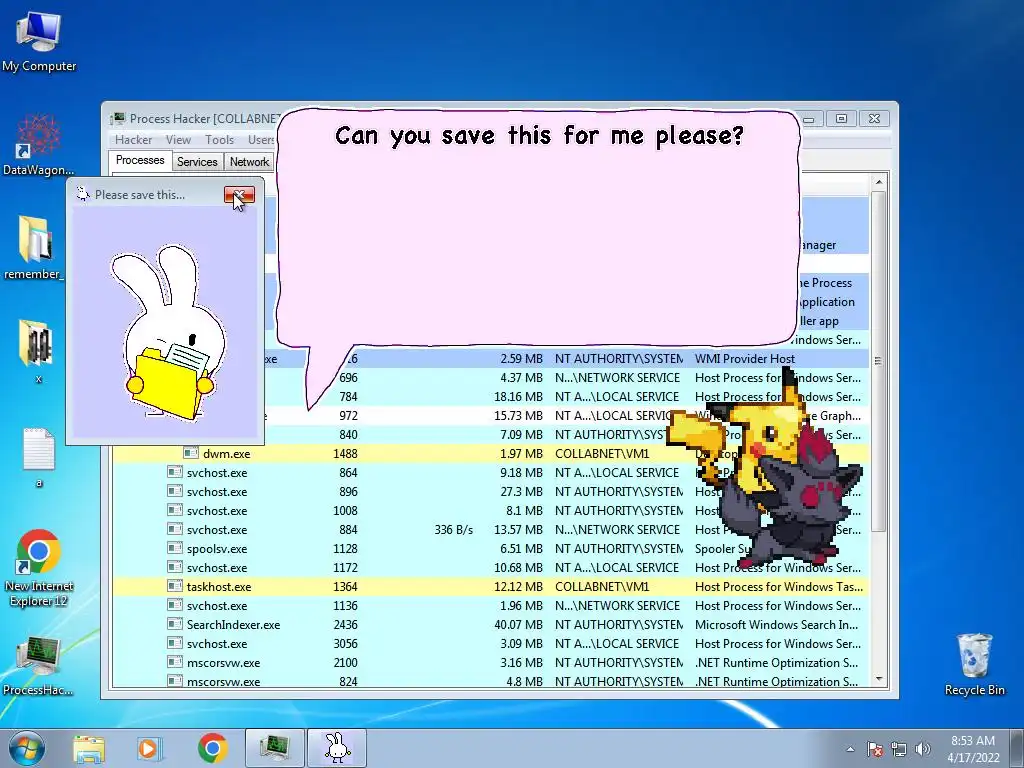Switch to the Services tab
1024x768 pixels.
coord(197,161)
